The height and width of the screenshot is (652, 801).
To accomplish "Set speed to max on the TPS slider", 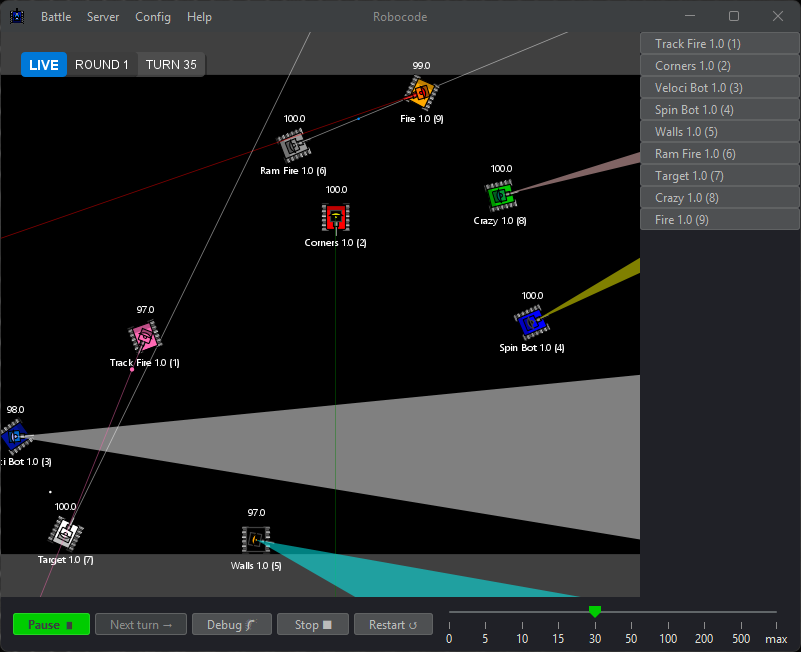I will pos(776,639).
